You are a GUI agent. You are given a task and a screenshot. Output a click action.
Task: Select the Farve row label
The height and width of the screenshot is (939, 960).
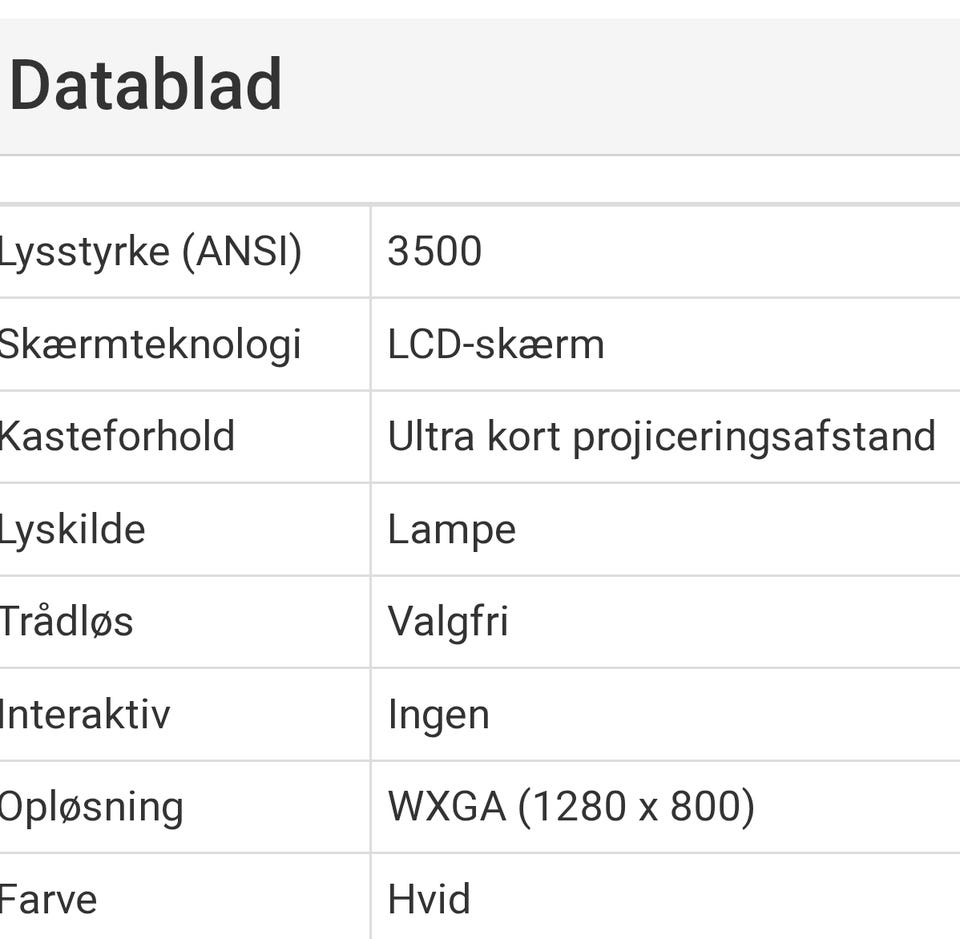pos(49,899)
